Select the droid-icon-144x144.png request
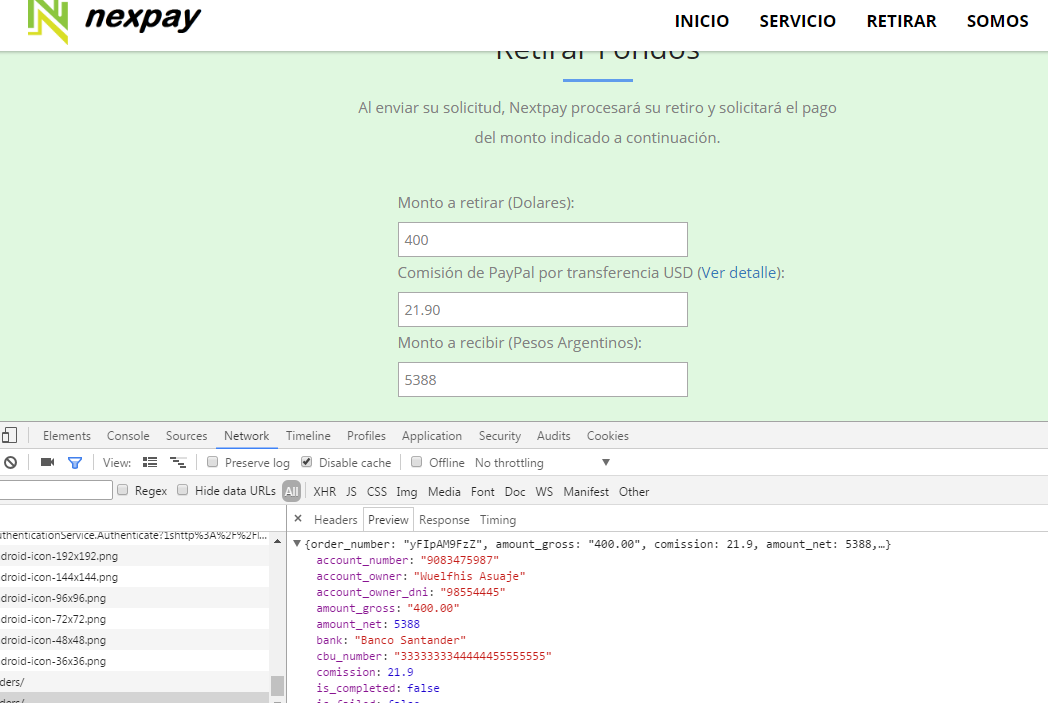The height and width of the screenshot is (703, 1048). tap(134, 577)
